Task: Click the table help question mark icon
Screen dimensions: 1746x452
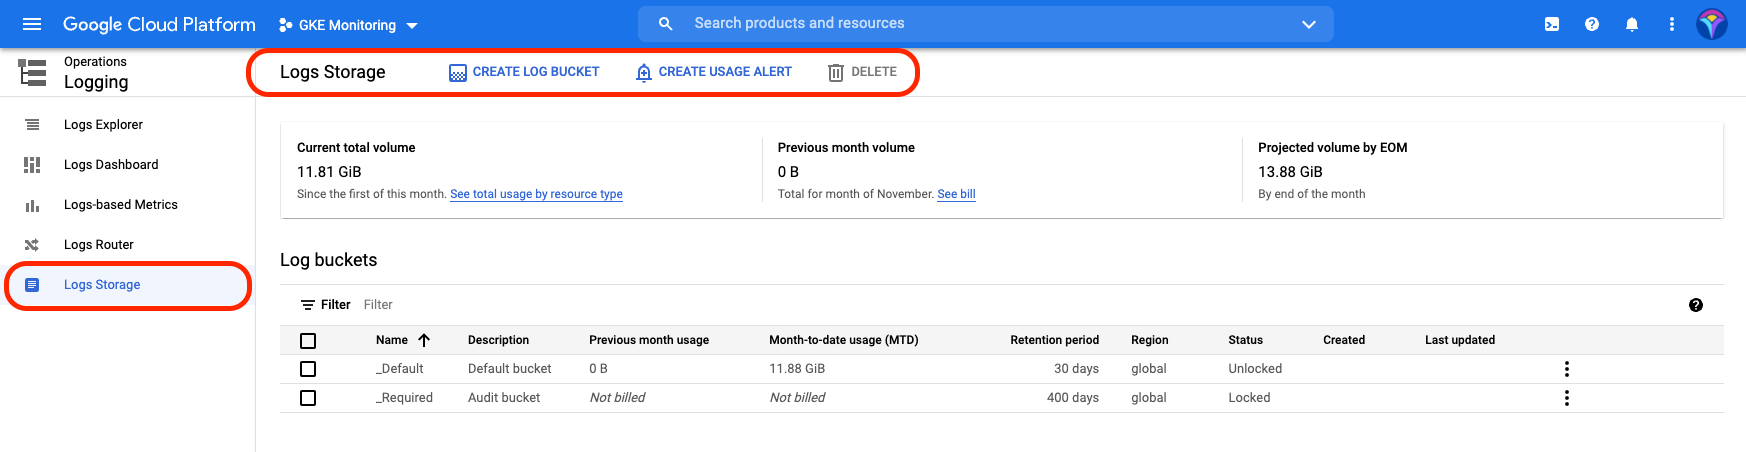Action: [x=1696, y=305]
